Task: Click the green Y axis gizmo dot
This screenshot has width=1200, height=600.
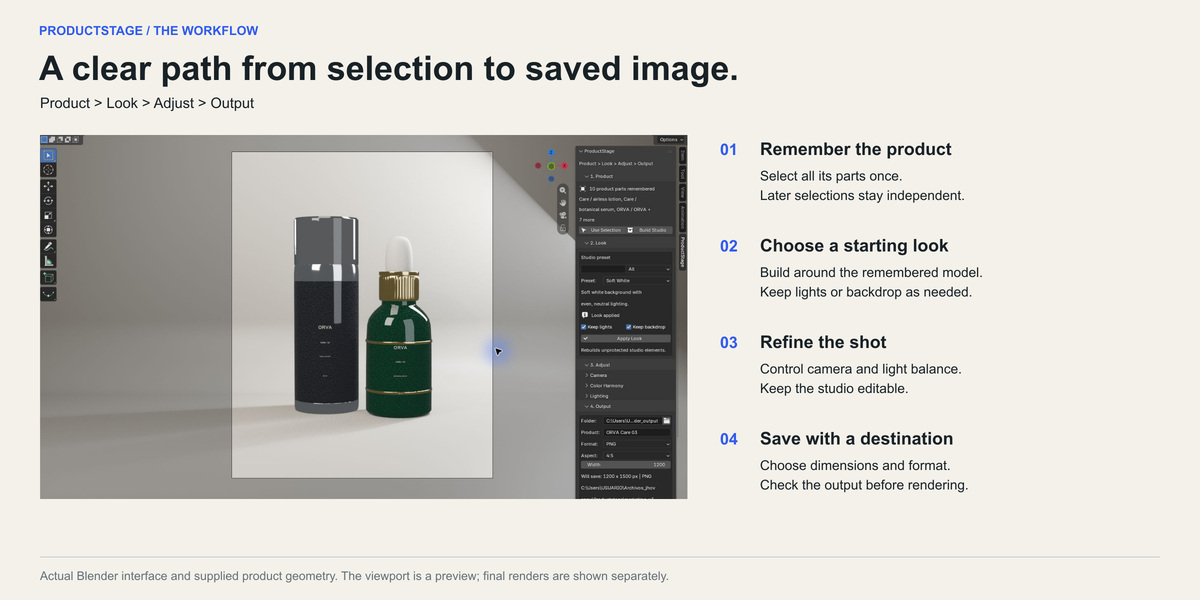Action: point(551,166)
